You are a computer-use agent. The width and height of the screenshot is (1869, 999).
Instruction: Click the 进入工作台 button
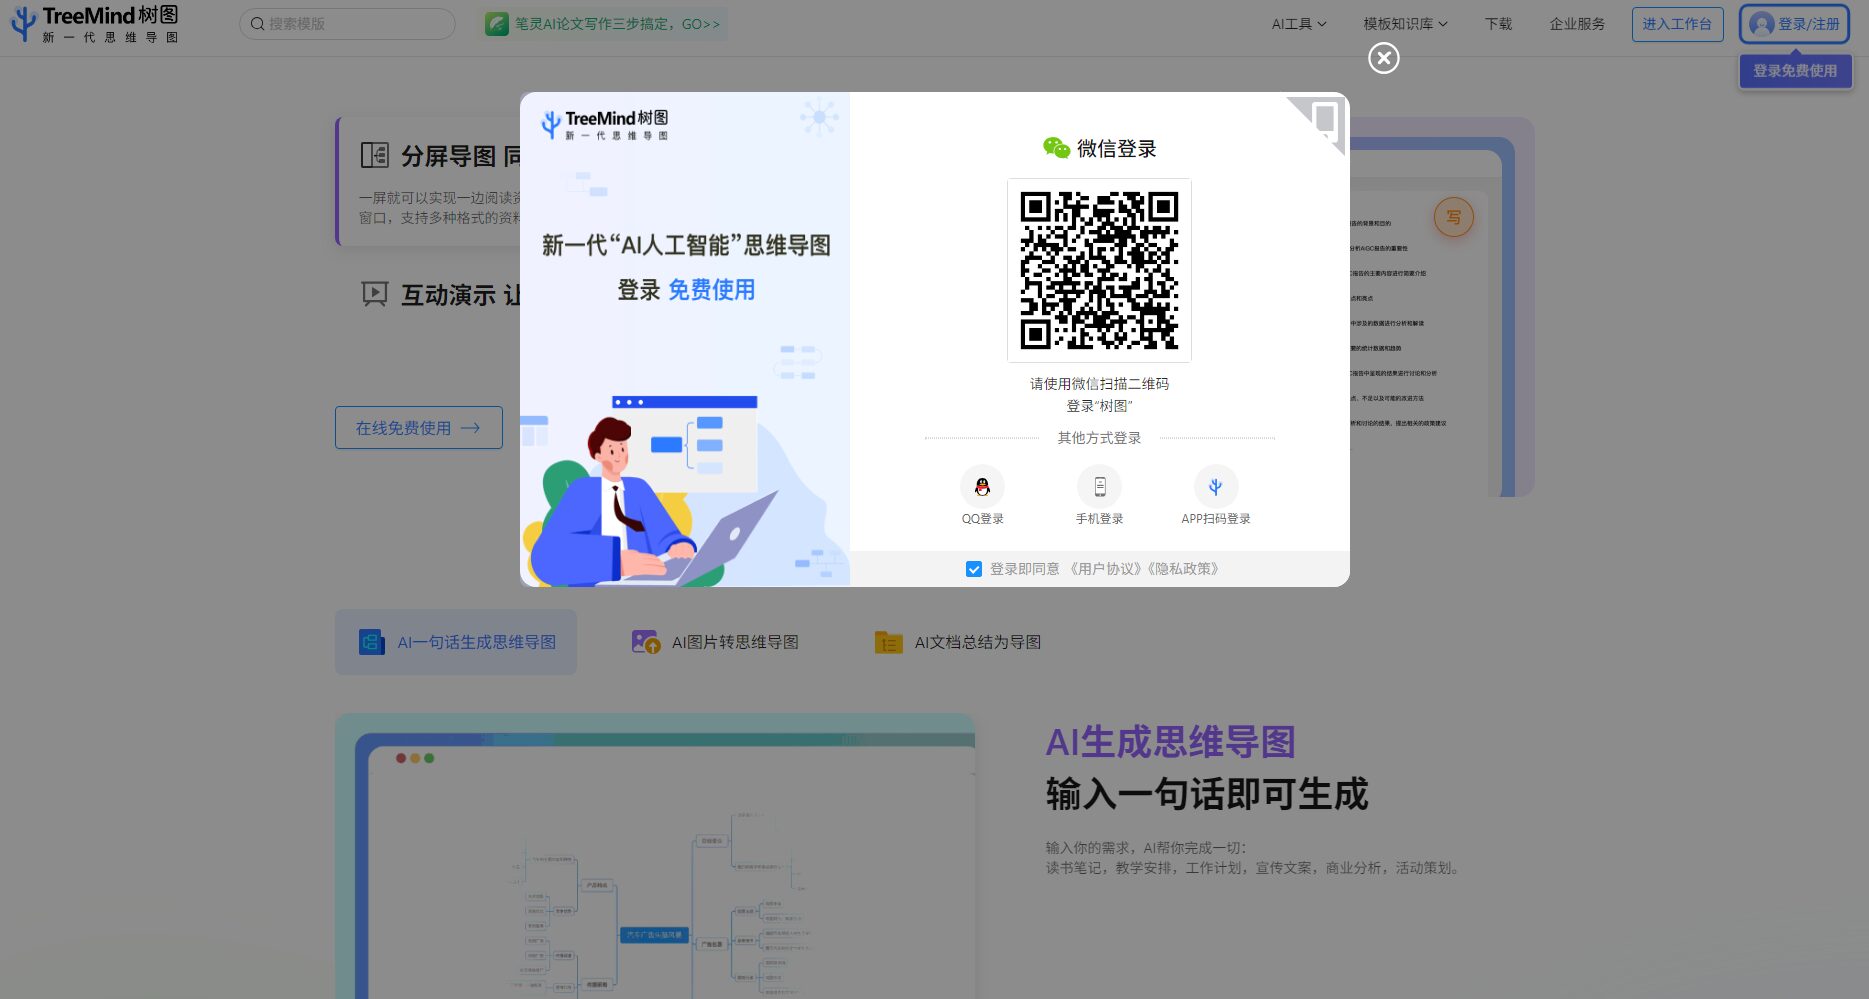[1677, 24]
